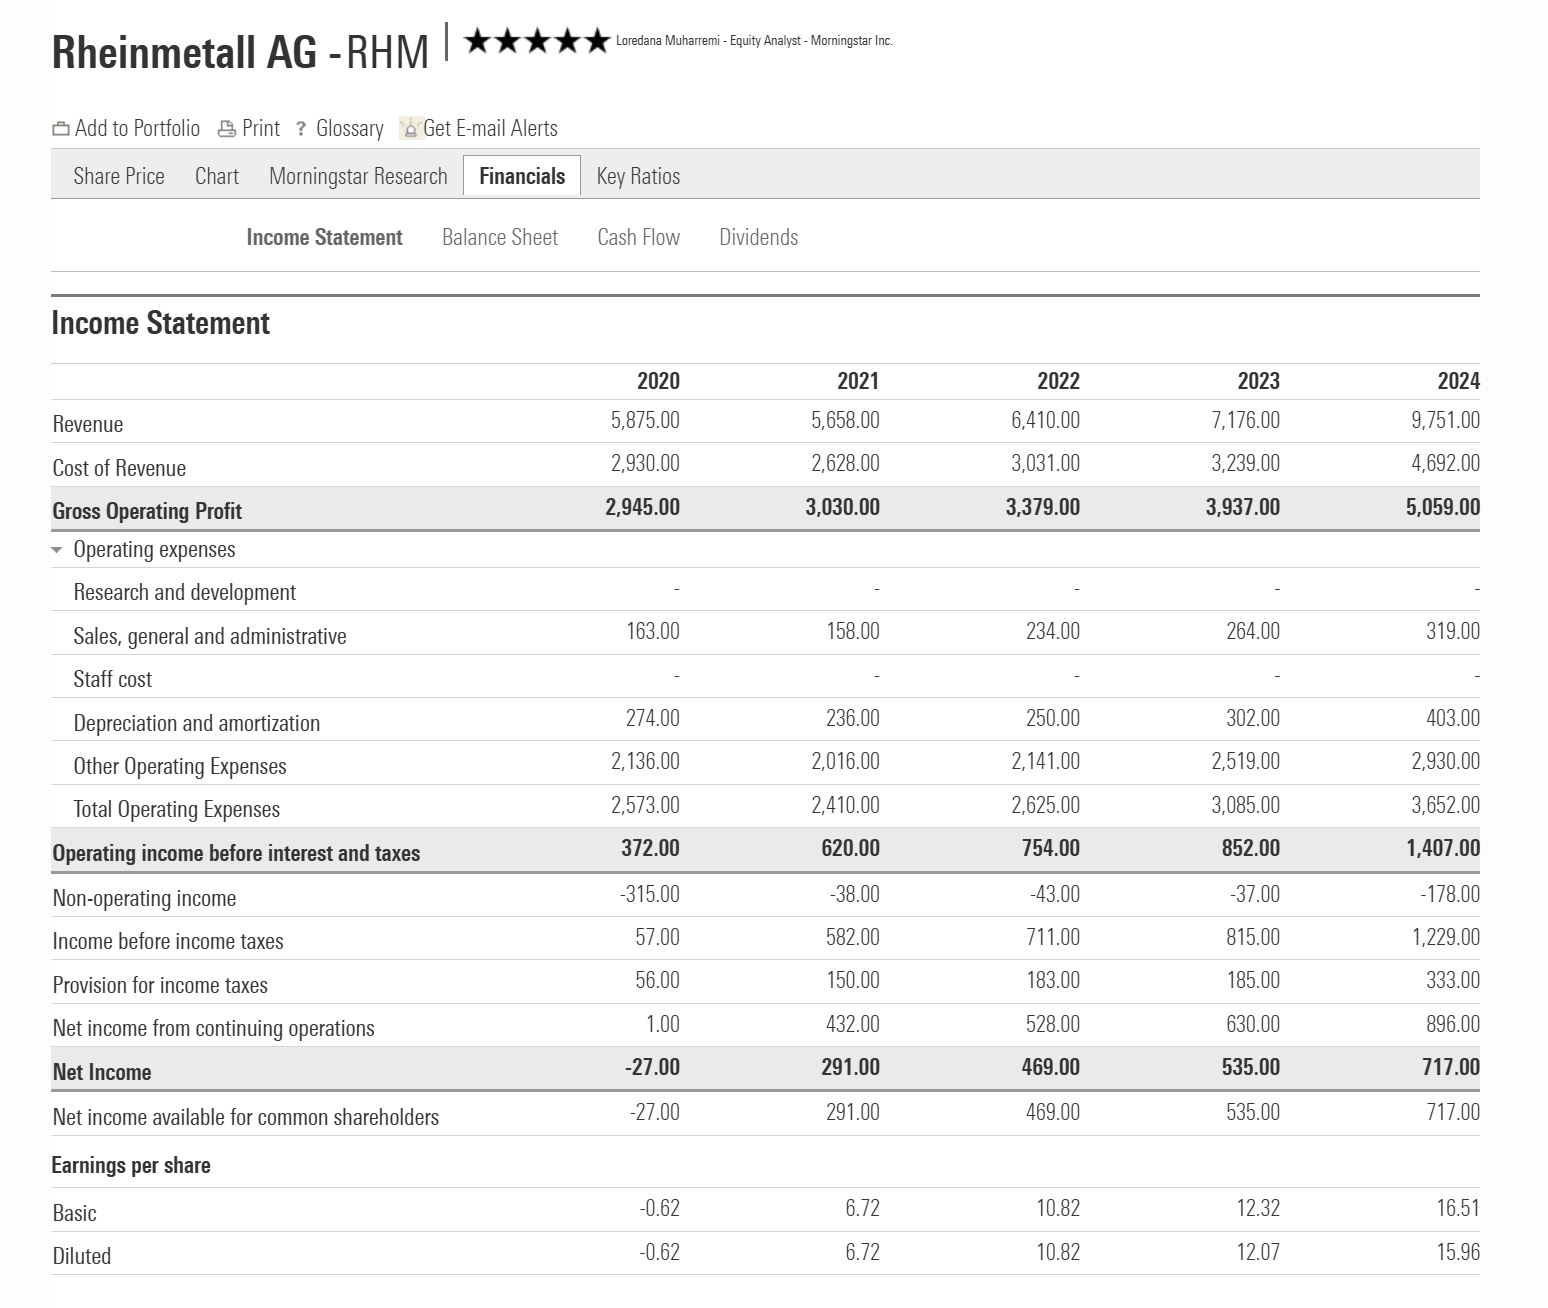This screenshot has height=1308, width=1548.
Task: Click the Print link
Action: [x=261, y=128]
